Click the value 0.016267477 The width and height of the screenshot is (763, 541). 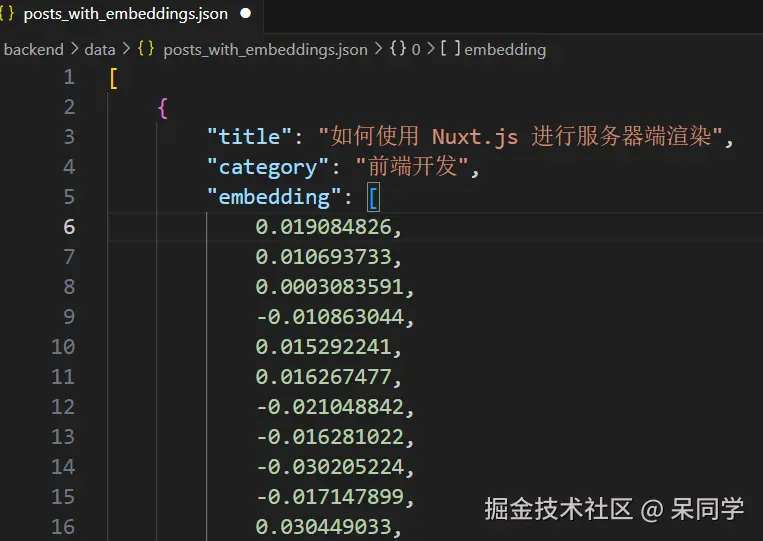click(324, 377)
